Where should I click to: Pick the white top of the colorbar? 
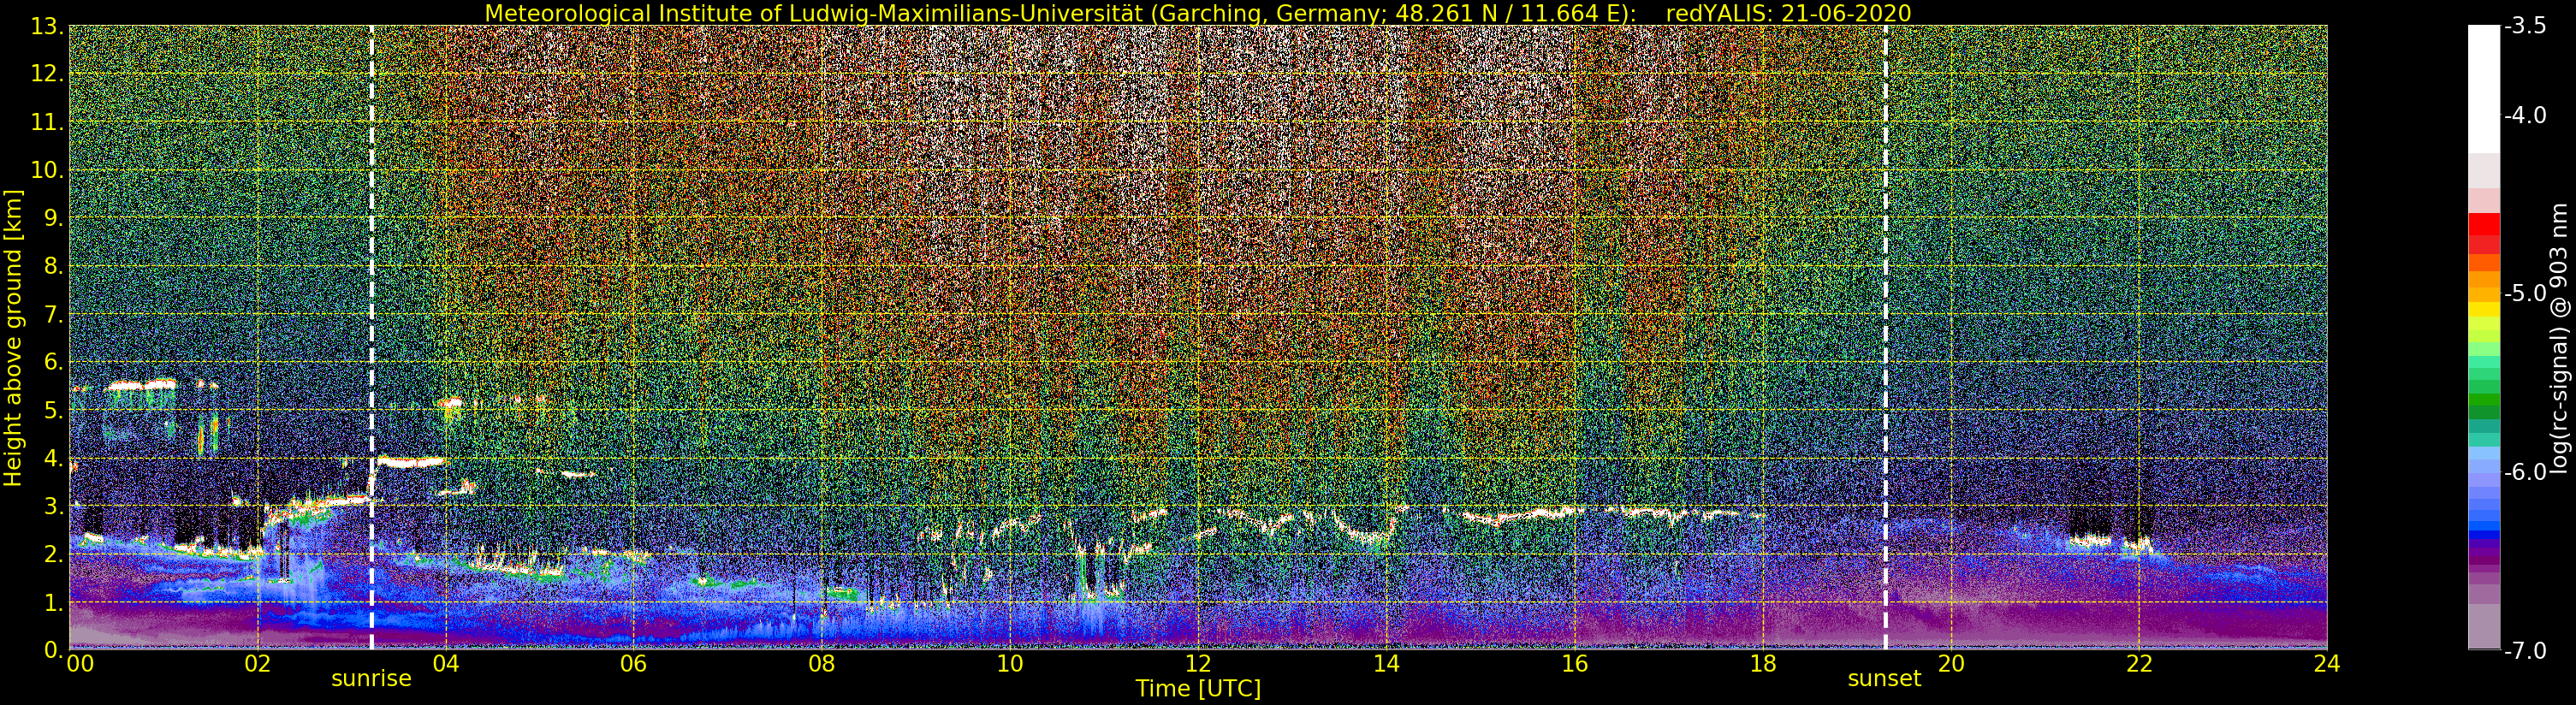[x=2484, y=88]
